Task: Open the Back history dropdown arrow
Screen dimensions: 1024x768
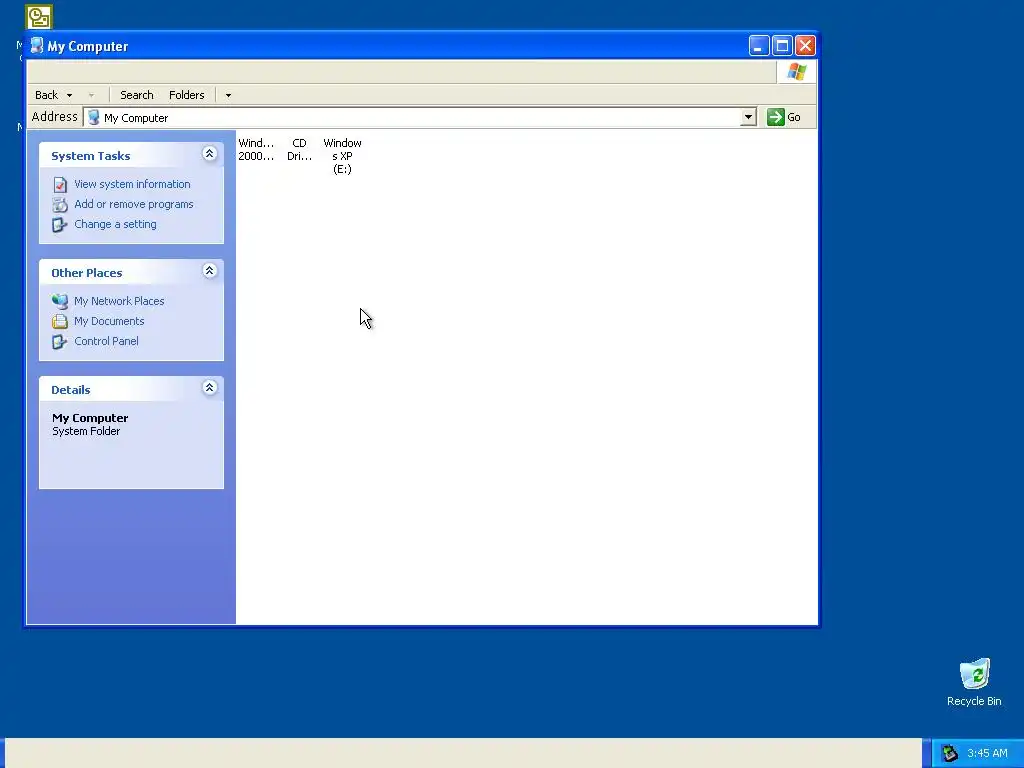Action: pos(69,95)
